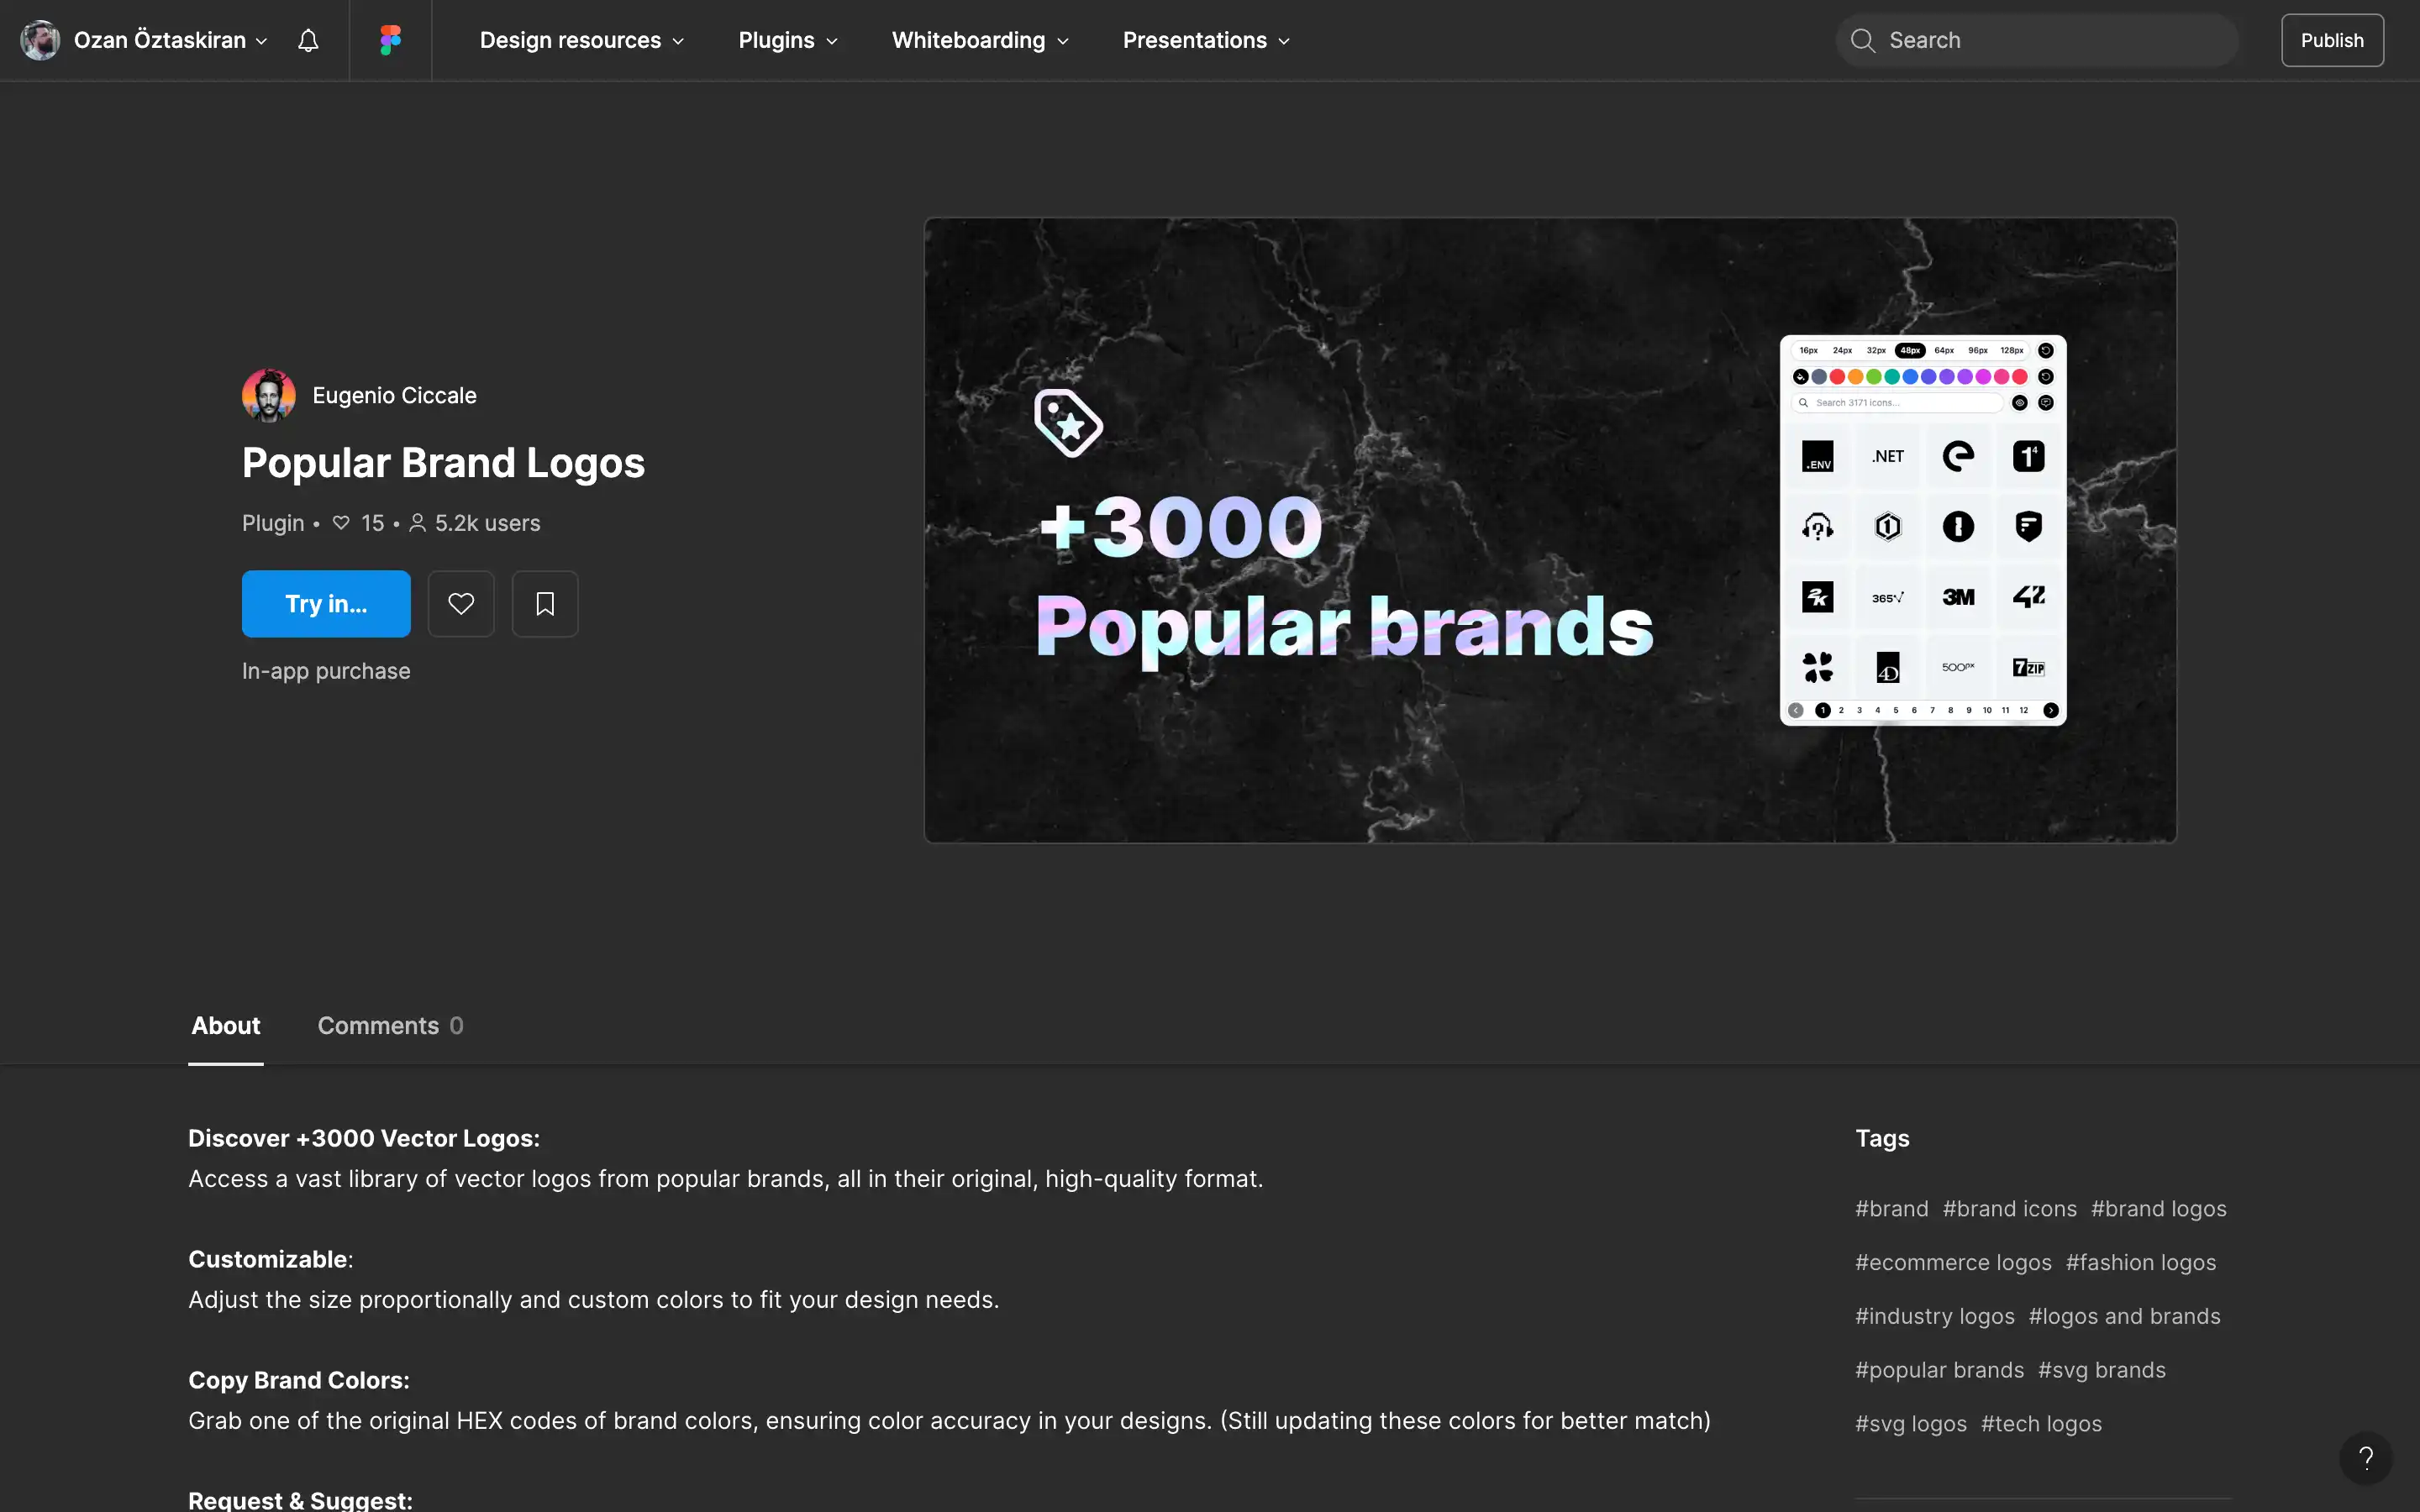Click the Discover +3000 Vector Logos heading
2420x1512 pixels.
[x=364, y=1139]
